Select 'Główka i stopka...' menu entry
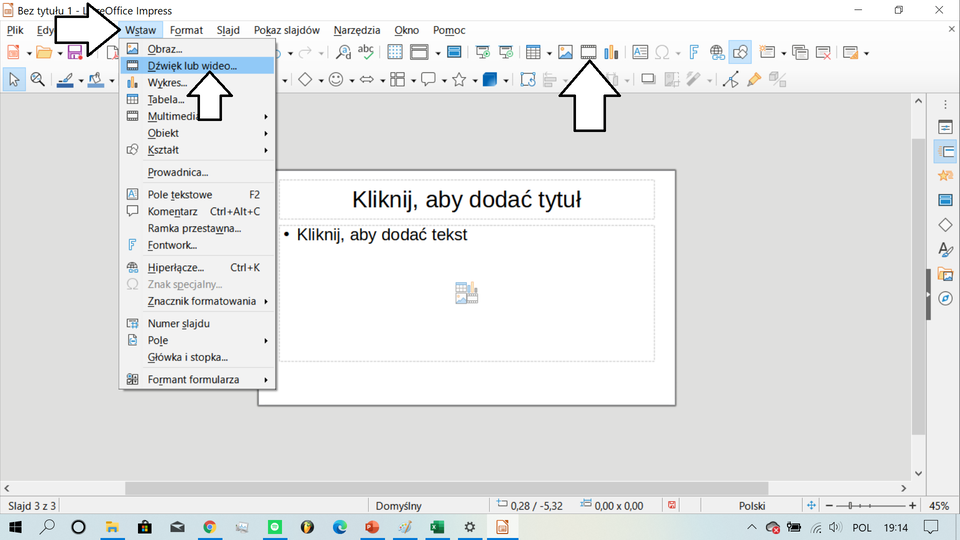Screen dimensions: 960x540 coord(197,357)
